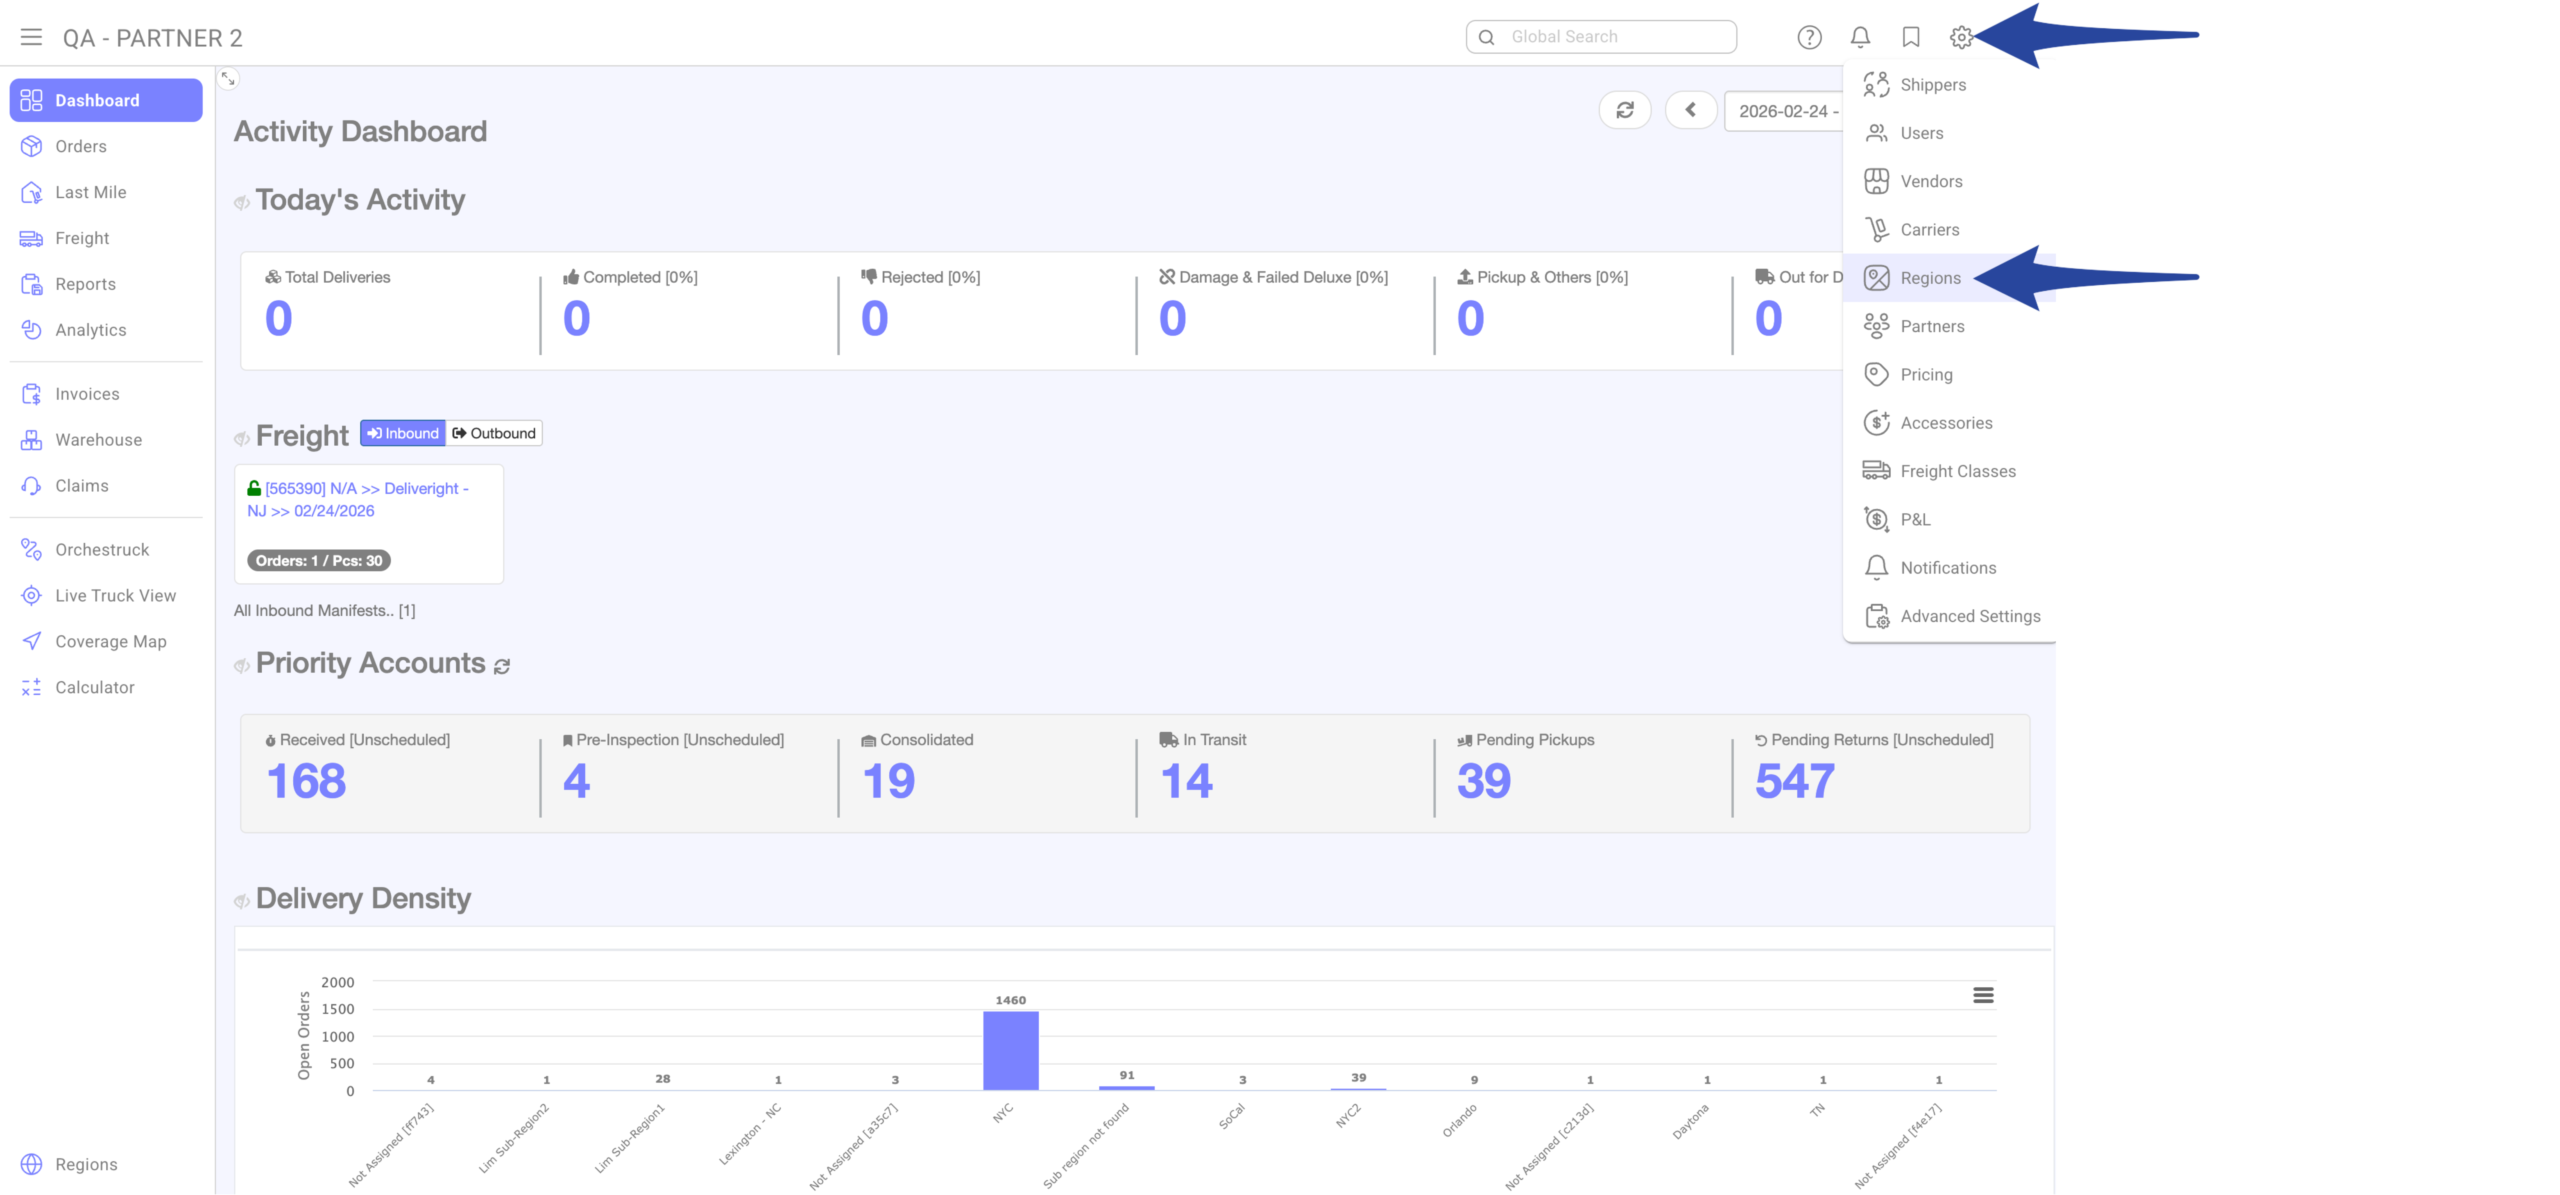Switch Freight view to Outbound

tap(494, 433)
